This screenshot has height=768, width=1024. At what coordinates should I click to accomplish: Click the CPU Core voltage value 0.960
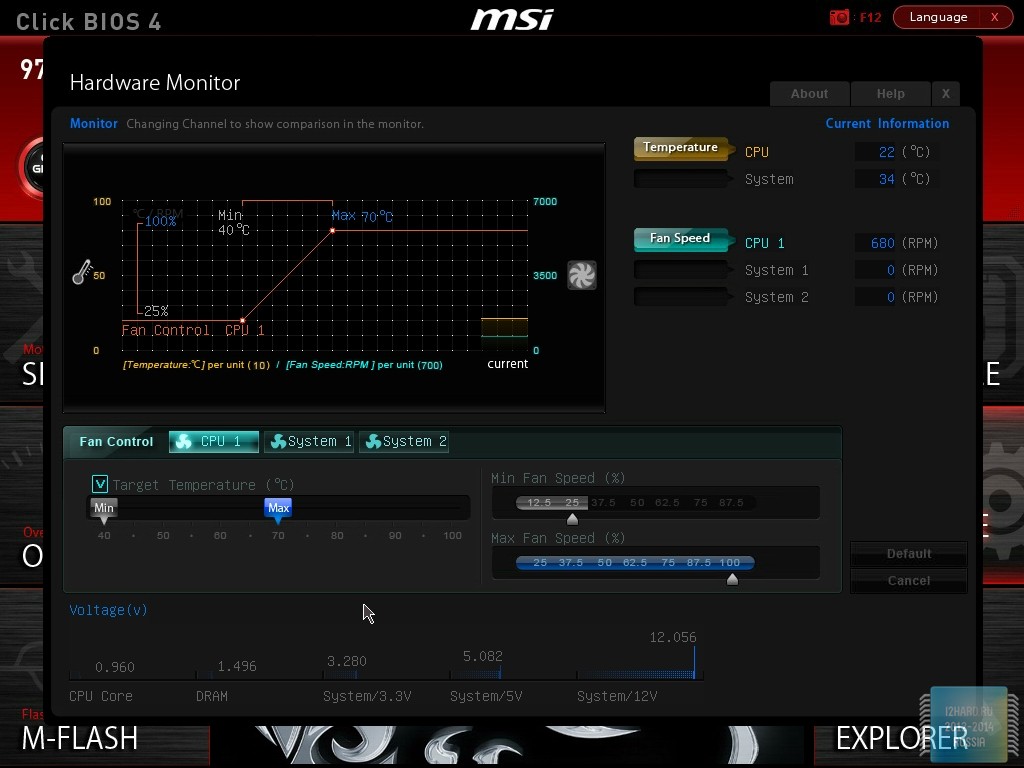115,667
